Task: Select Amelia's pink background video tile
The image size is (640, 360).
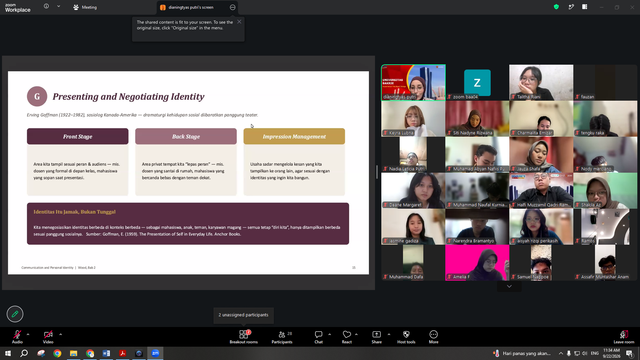Action: point(477,262)
